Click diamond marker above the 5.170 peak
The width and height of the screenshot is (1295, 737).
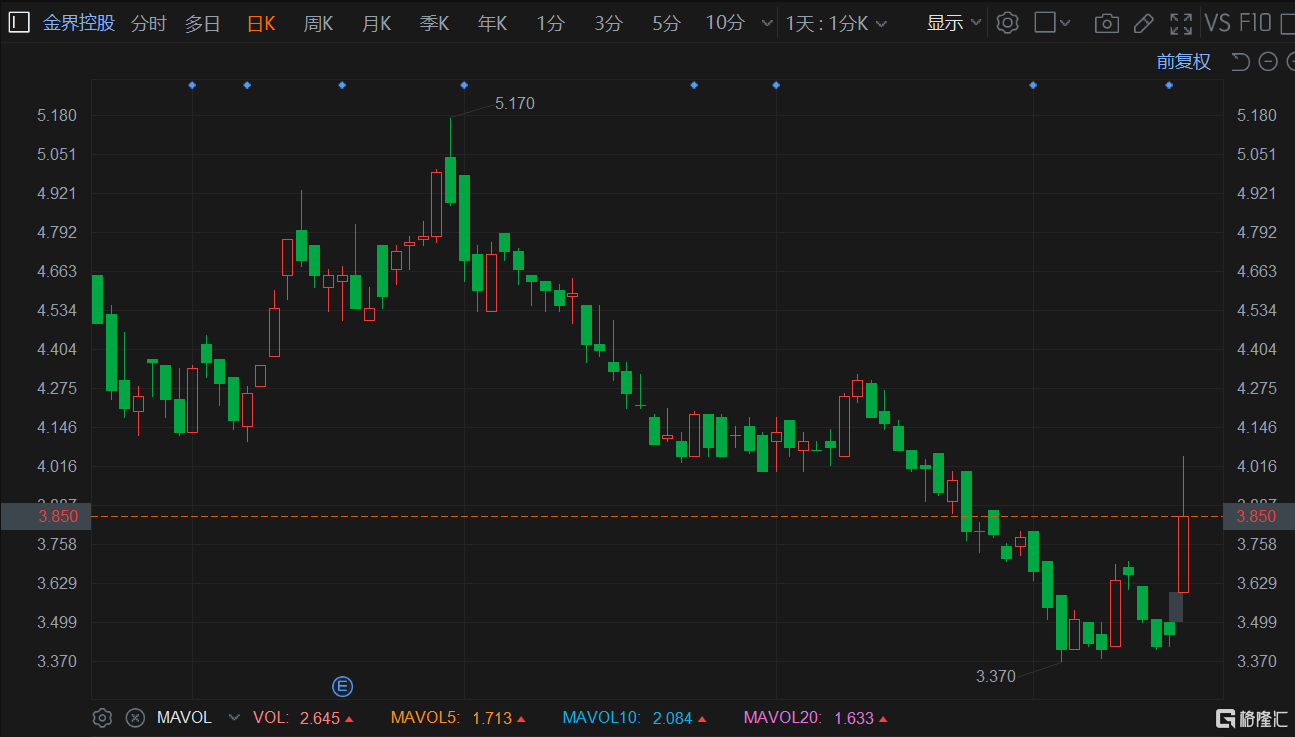click(464, 85)
